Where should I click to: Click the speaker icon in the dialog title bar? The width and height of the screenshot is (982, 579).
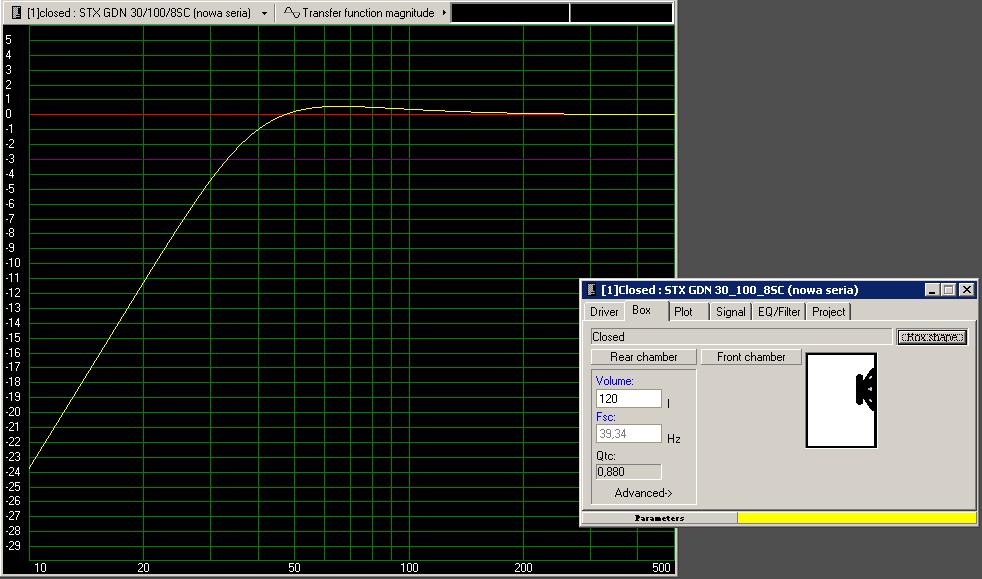click(592, 290)
